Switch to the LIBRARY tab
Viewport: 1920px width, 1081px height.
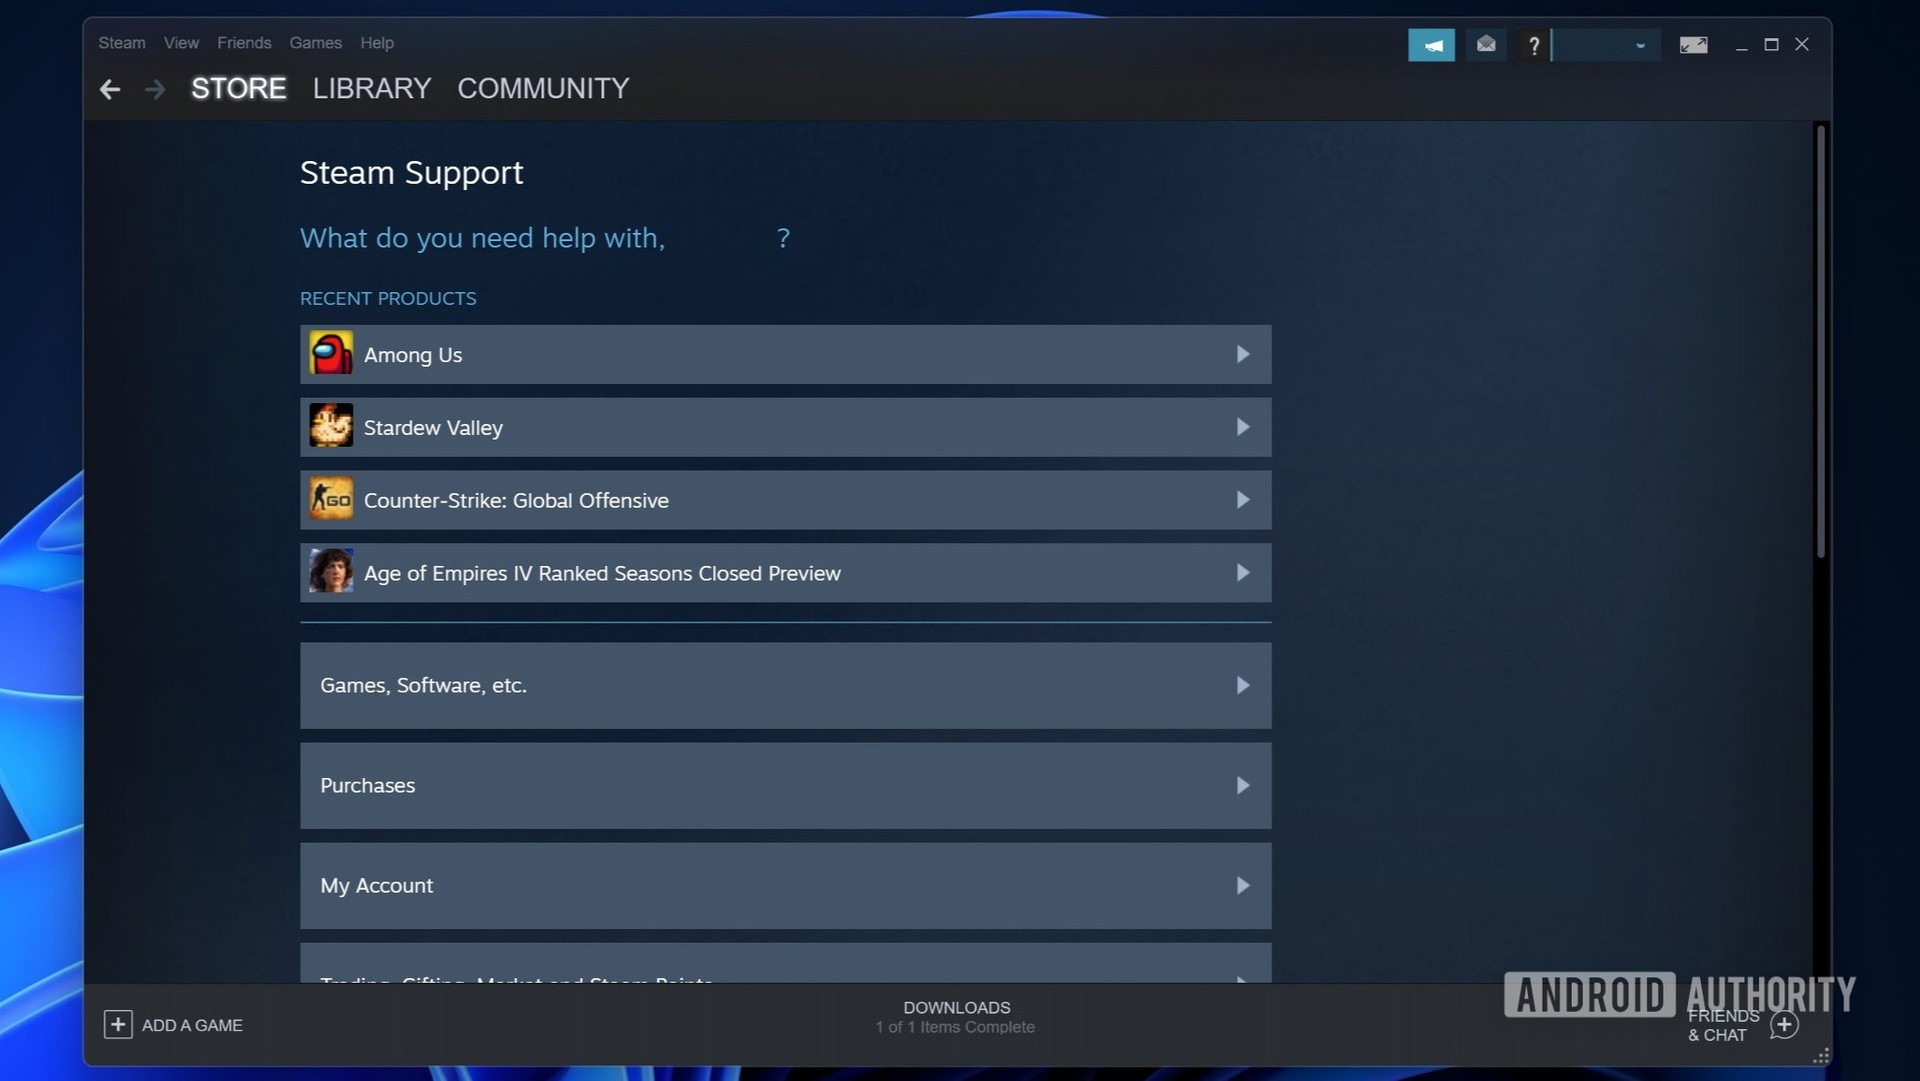pyautogui.click(x=372, y=89)
